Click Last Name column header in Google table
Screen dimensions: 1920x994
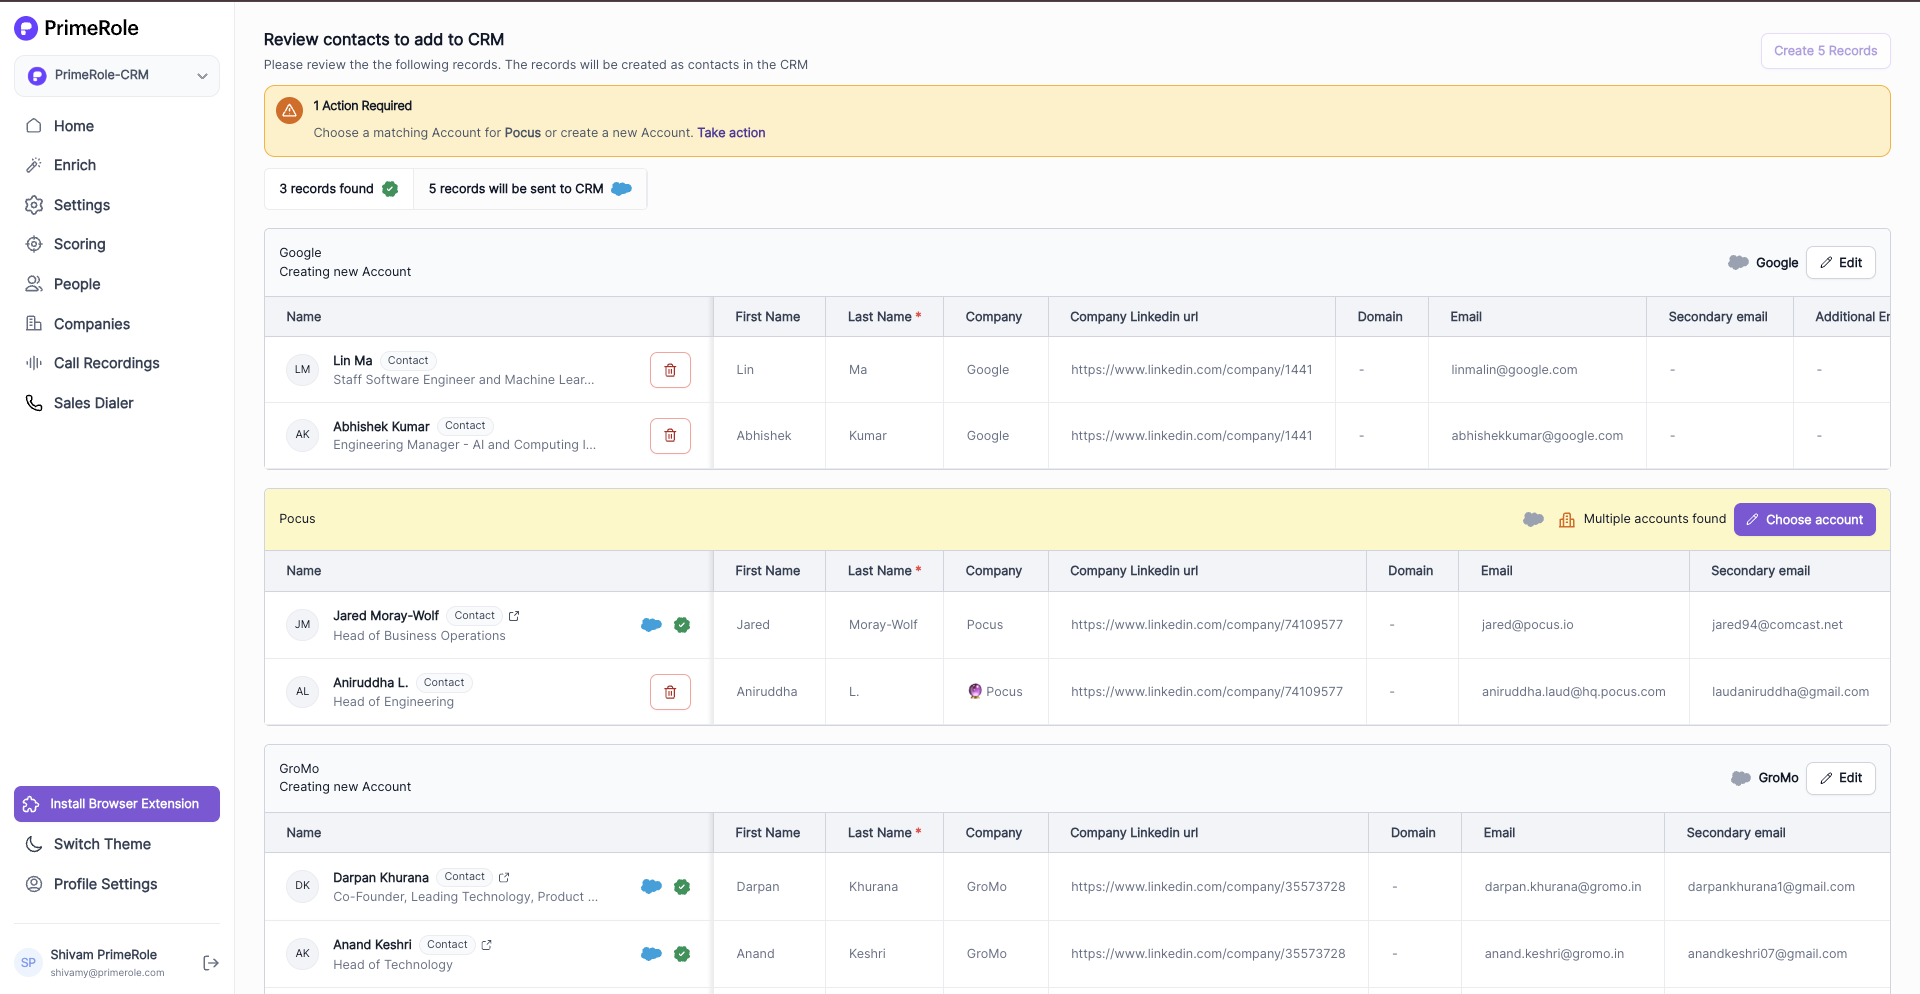click(884, 317)
